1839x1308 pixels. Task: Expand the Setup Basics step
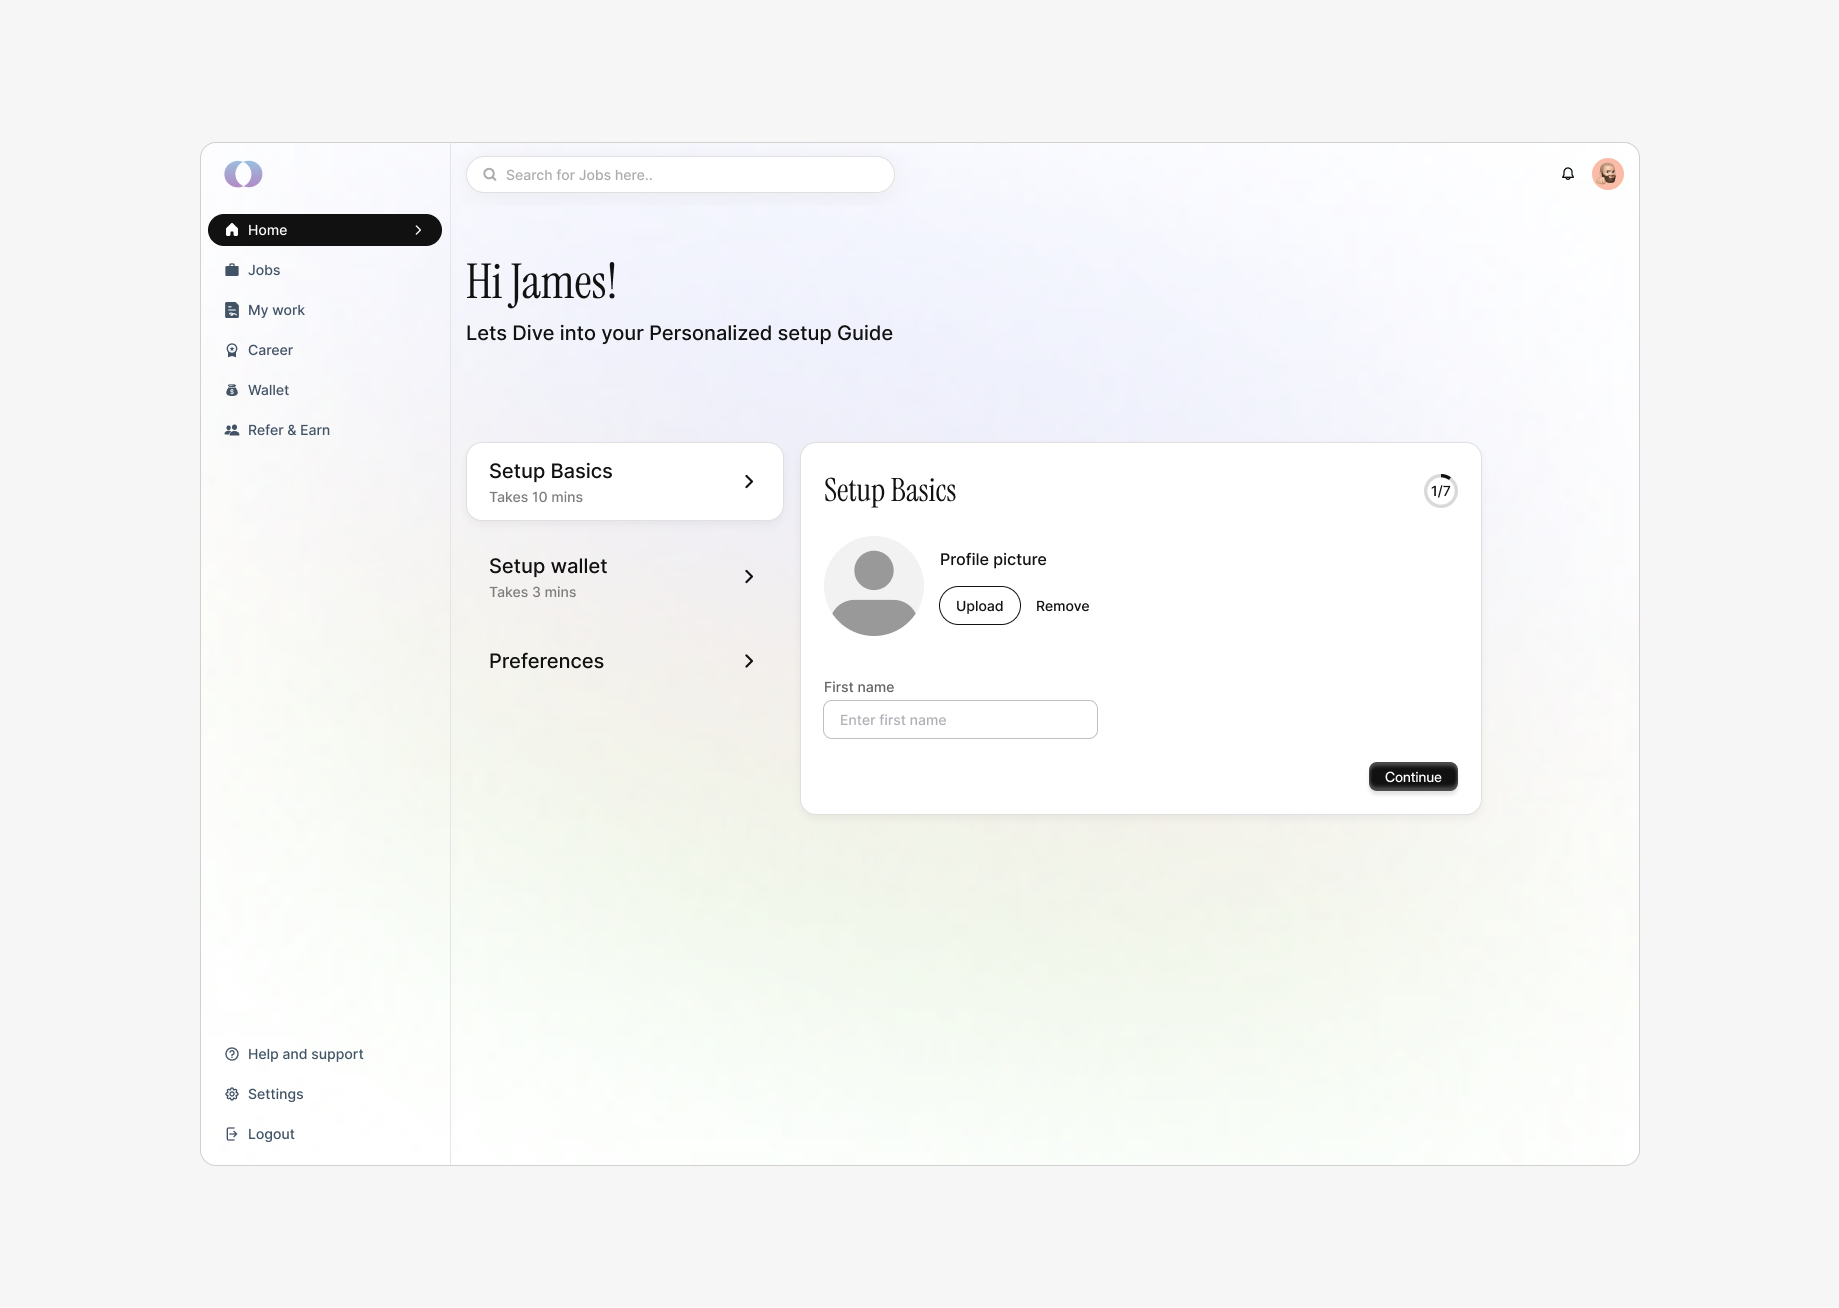(x=624, y=481)
